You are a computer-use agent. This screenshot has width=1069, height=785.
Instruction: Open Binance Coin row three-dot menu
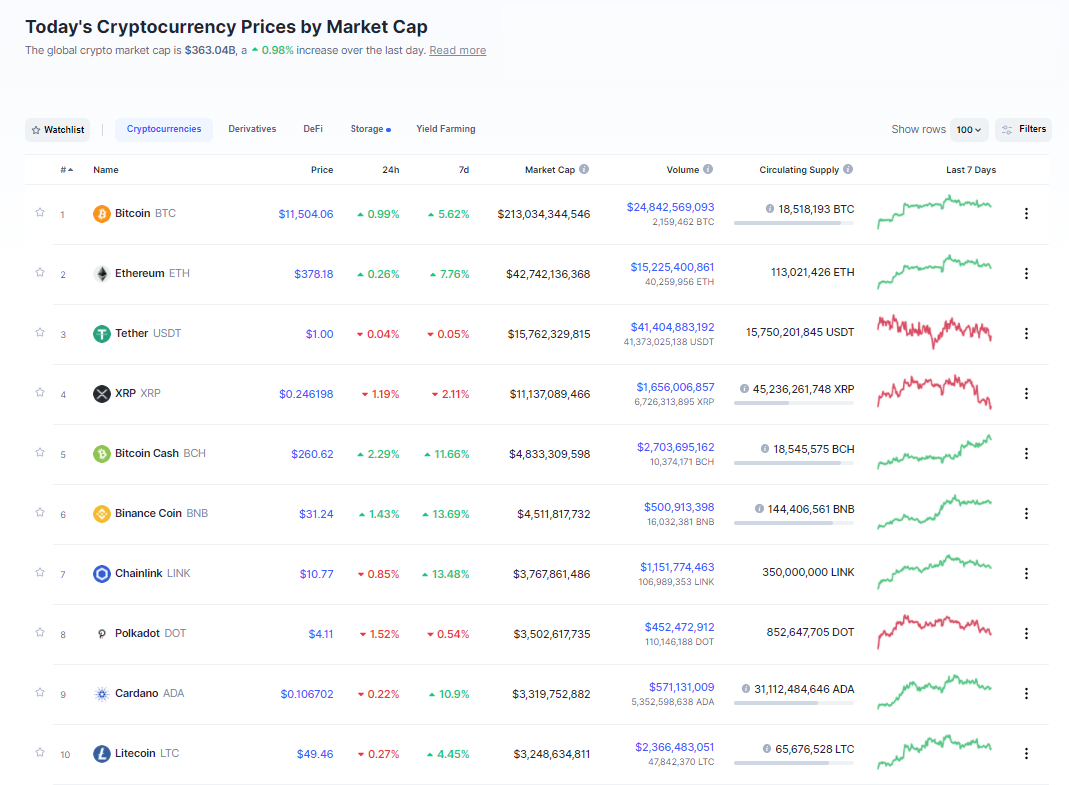tap(1026, 514)
